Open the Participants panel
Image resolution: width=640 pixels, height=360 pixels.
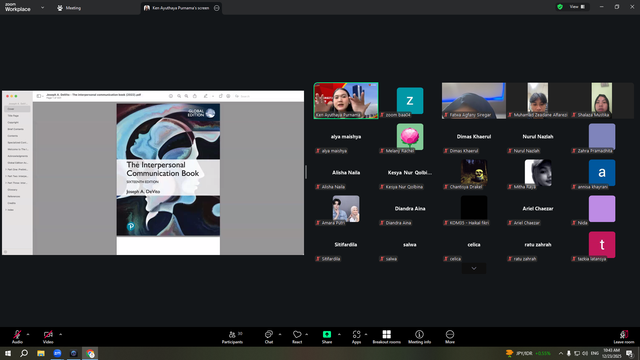tap(232, 337)
